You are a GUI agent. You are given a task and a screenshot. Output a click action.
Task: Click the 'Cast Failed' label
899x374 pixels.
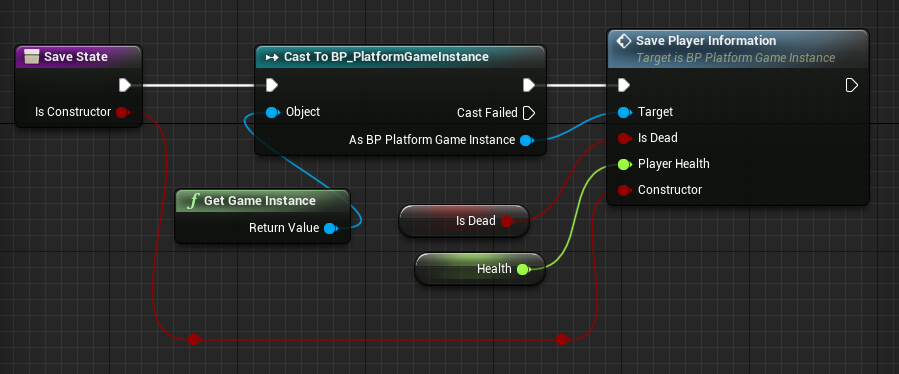487,113
